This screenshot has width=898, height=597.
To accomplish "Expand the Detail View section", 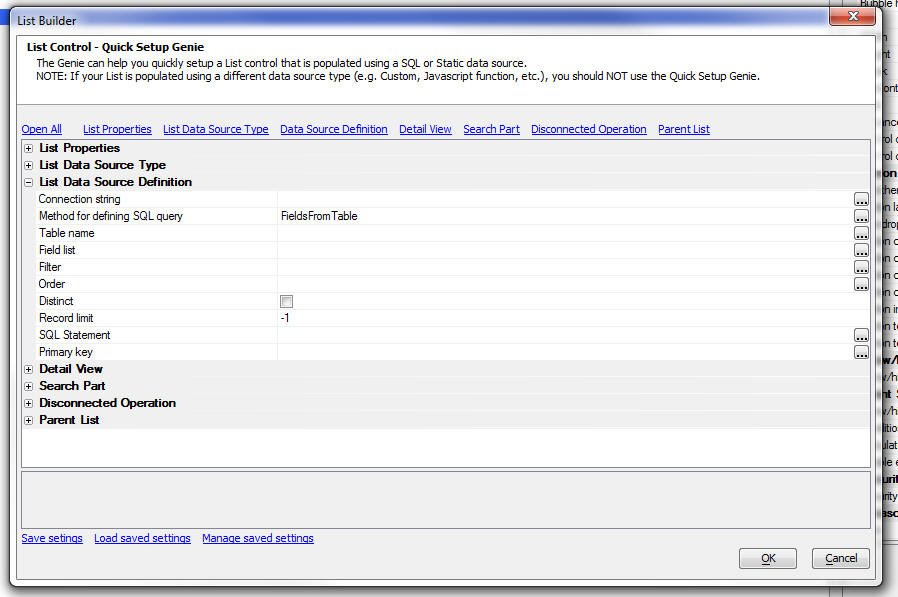I will click(29, 369).
